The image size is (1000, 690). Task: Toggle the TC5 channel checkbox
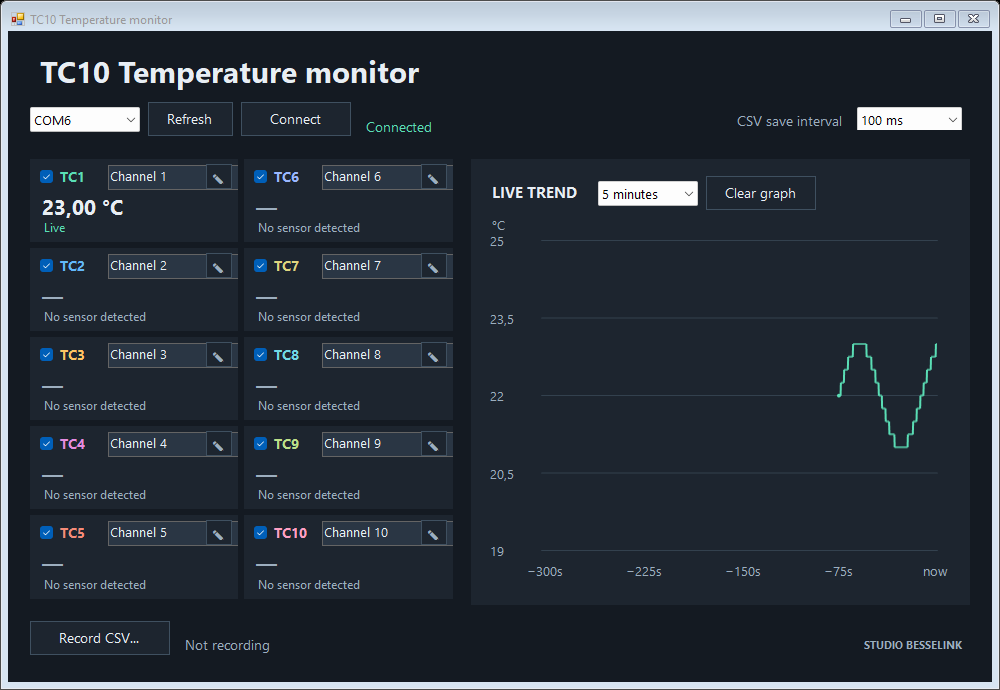coord(47,532)
